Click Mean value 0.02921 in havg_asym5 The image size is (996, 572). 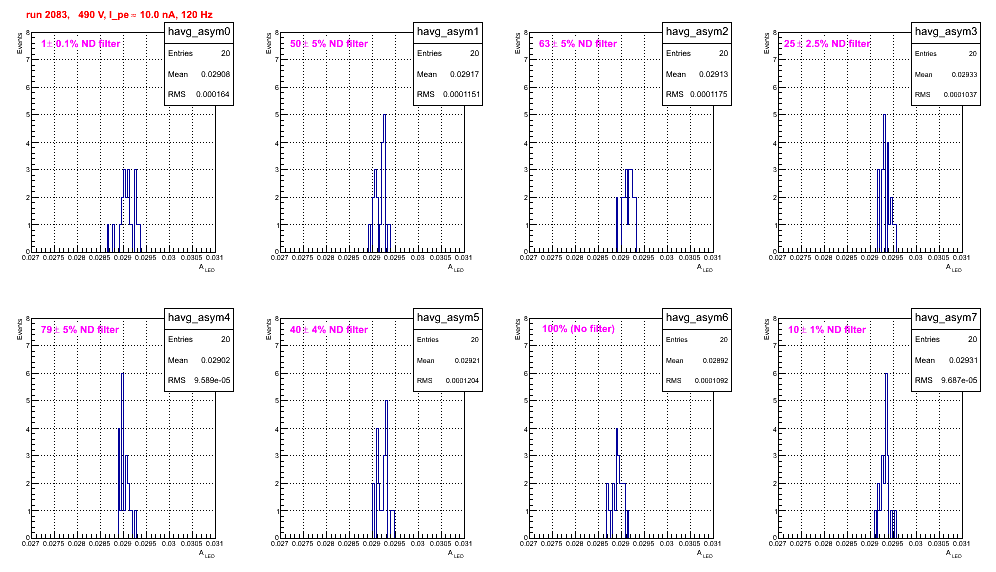[x=466, y=360]
